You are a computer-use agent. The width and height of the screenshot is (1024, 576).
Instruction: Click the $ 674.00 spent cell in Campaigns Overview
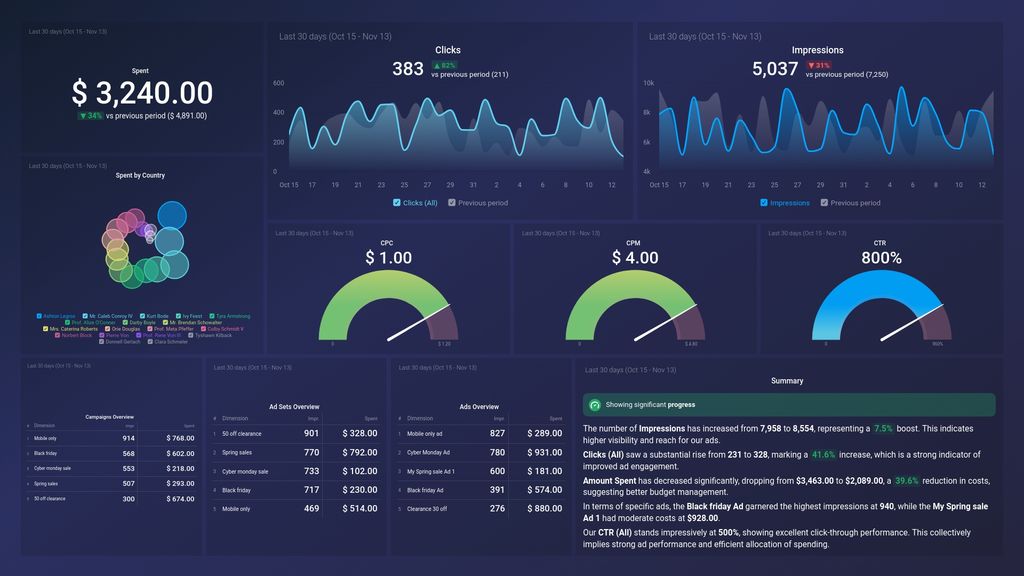(180, 498)
